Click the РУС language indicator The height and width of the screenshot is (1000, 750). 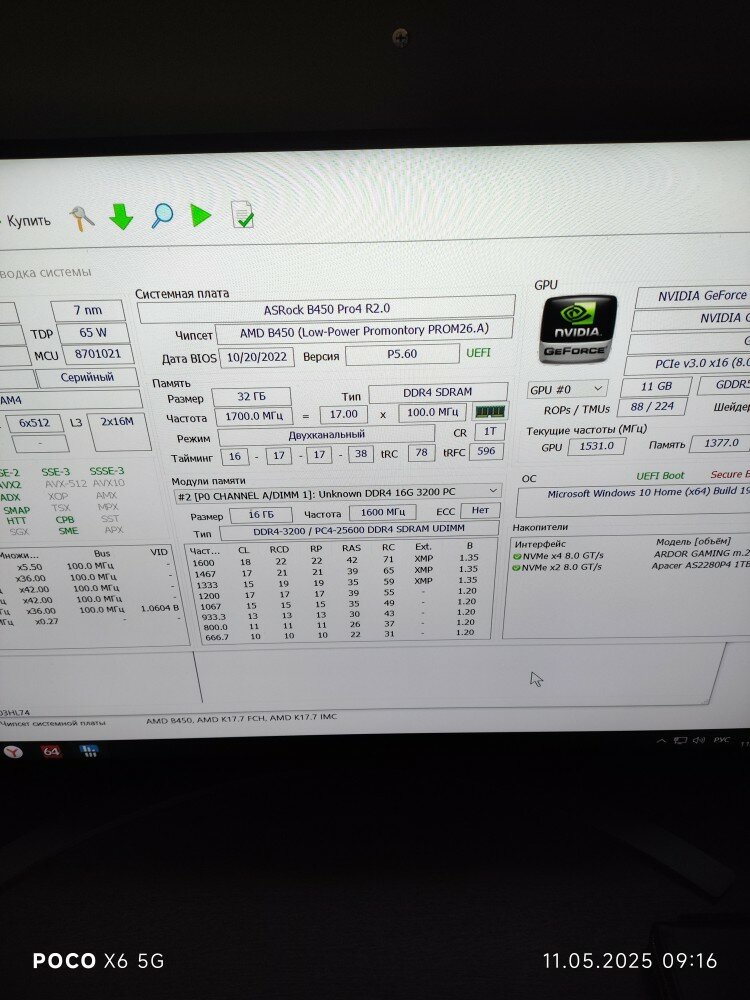click(721, 739)
